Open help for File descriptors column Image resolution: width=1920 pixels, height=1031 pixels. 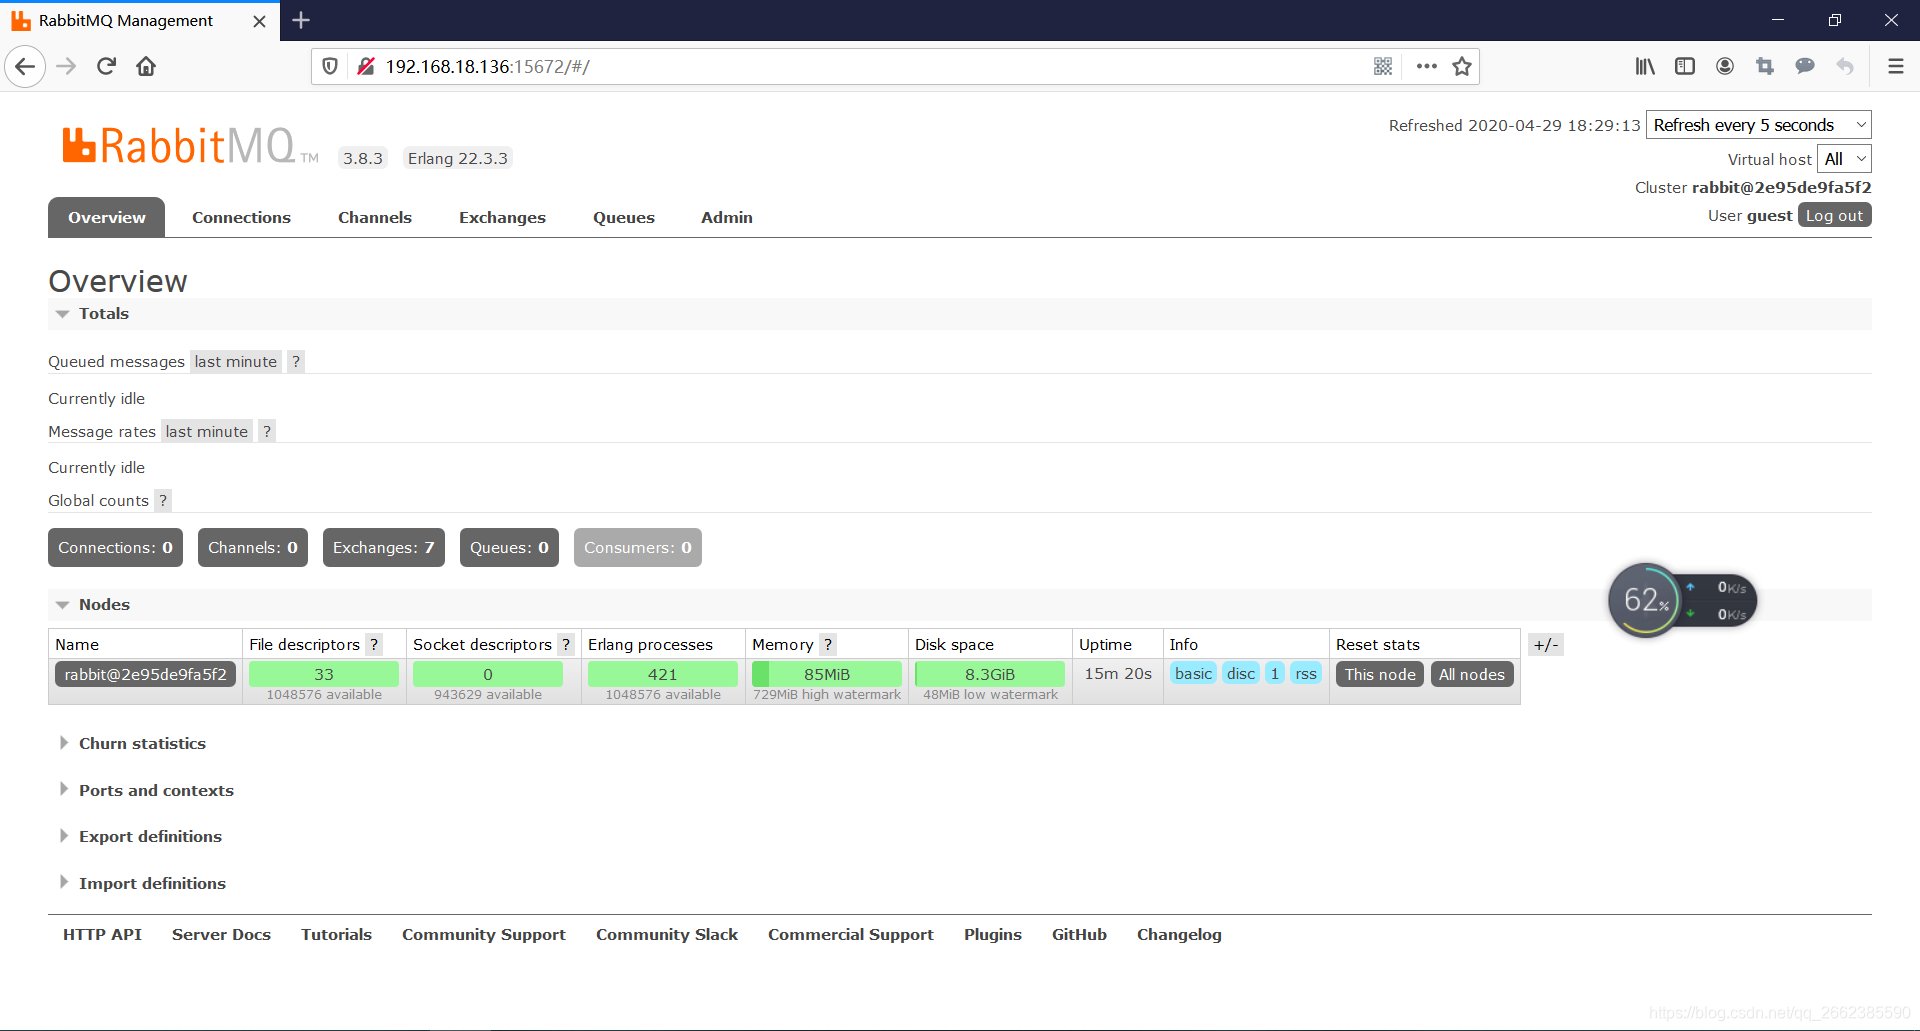374,645
